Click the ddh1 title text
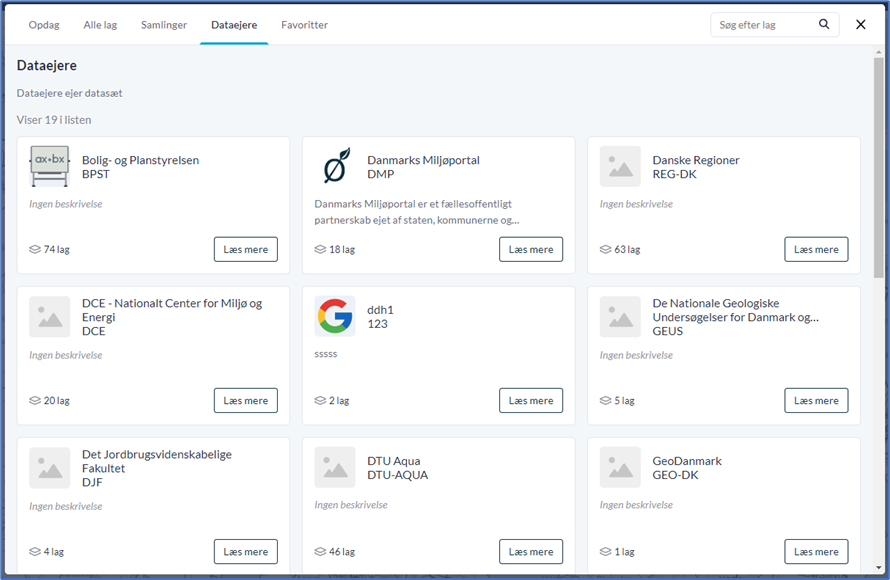890x580 pixels. coord(380,310)
